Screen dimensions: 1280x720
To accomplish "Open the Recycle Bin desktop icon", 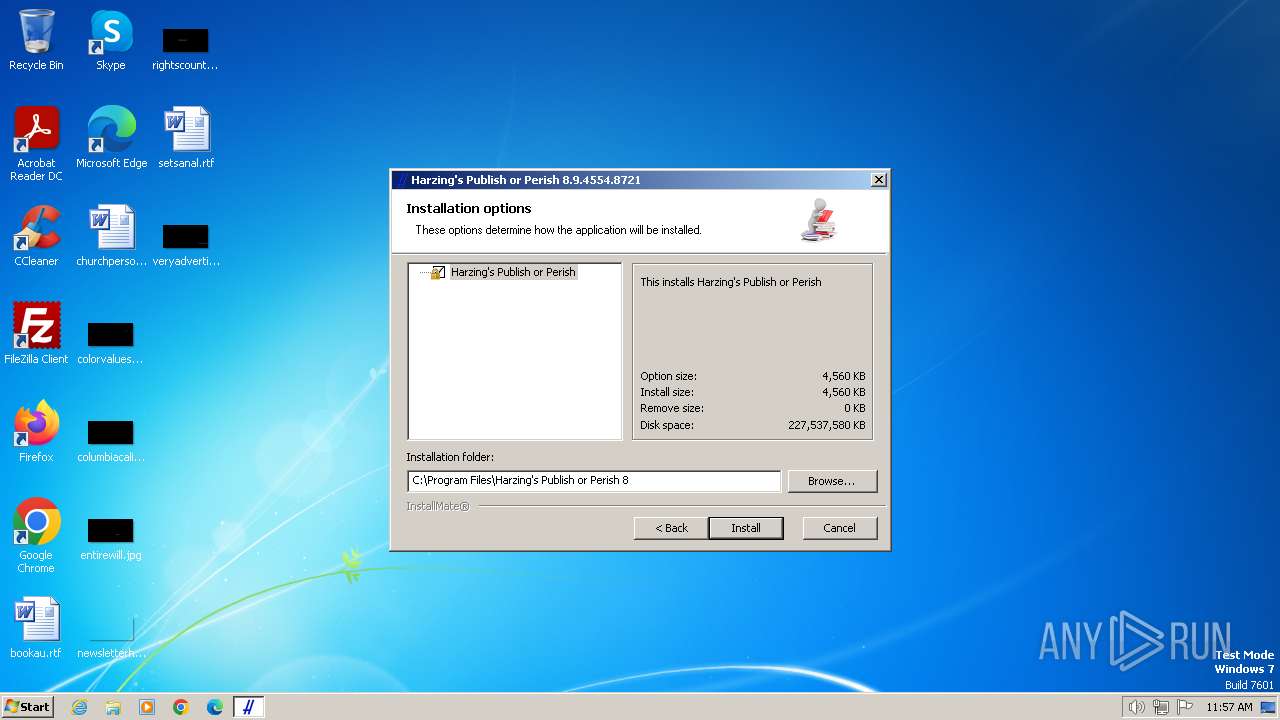I will pyautogui.click(x=36, y=40).
